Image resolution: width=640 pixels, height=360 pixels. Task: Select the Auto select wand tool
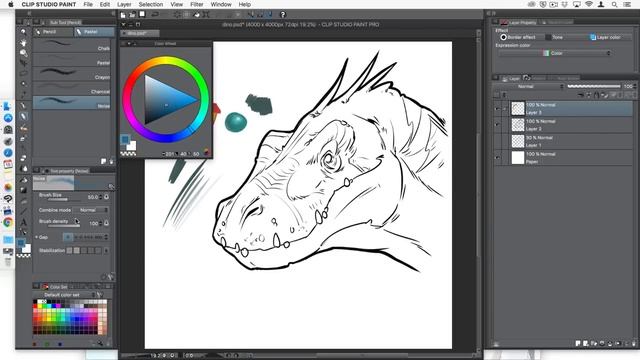23,84
